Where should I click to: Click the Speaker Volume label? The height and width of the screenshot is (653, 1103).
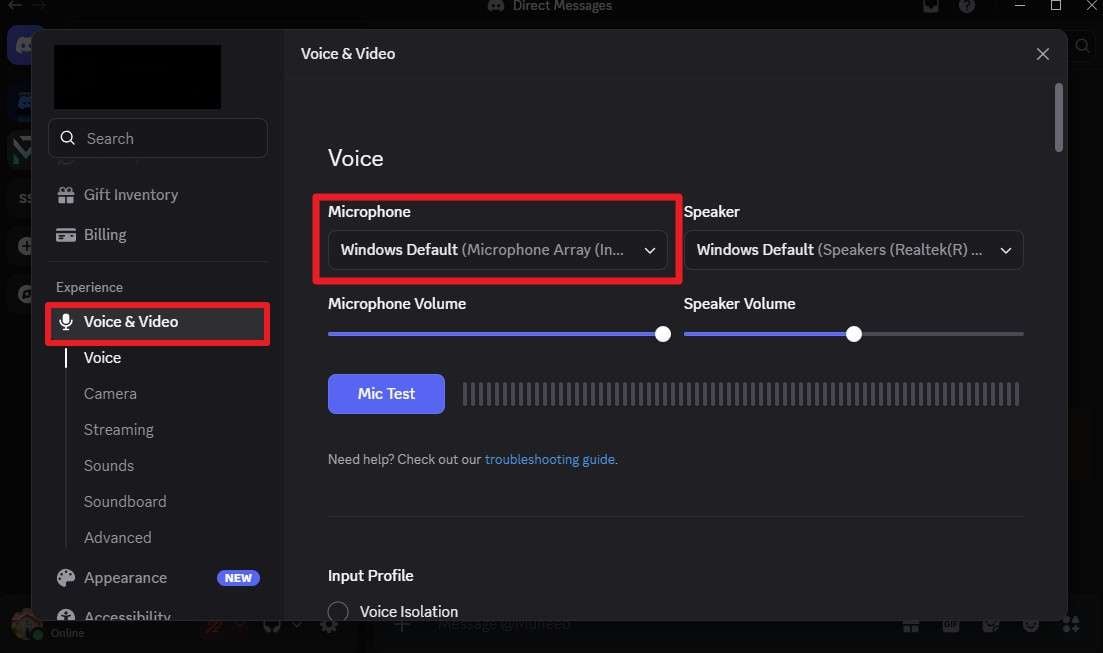(739, 304)
